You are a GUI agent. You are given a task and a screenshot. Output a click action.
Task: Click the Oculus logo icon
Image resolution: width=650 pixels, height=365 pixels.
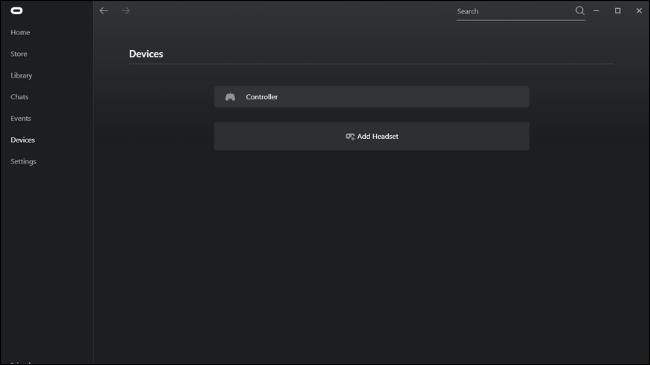coord(17,11)
